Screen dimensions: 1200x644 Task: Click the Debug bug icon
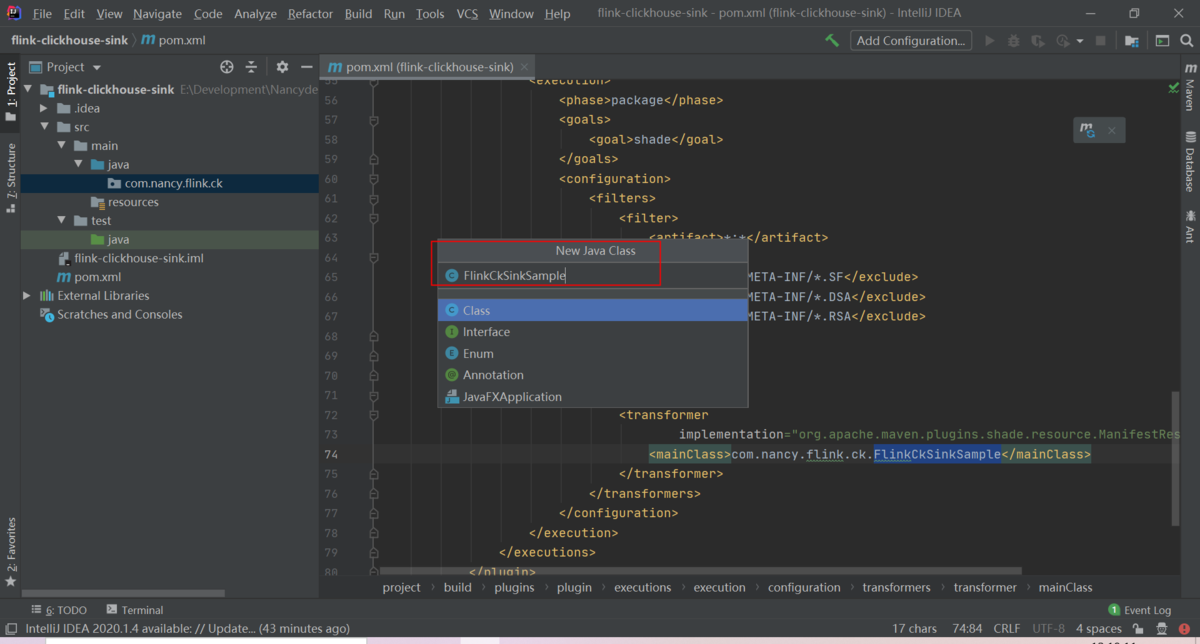1014,41
